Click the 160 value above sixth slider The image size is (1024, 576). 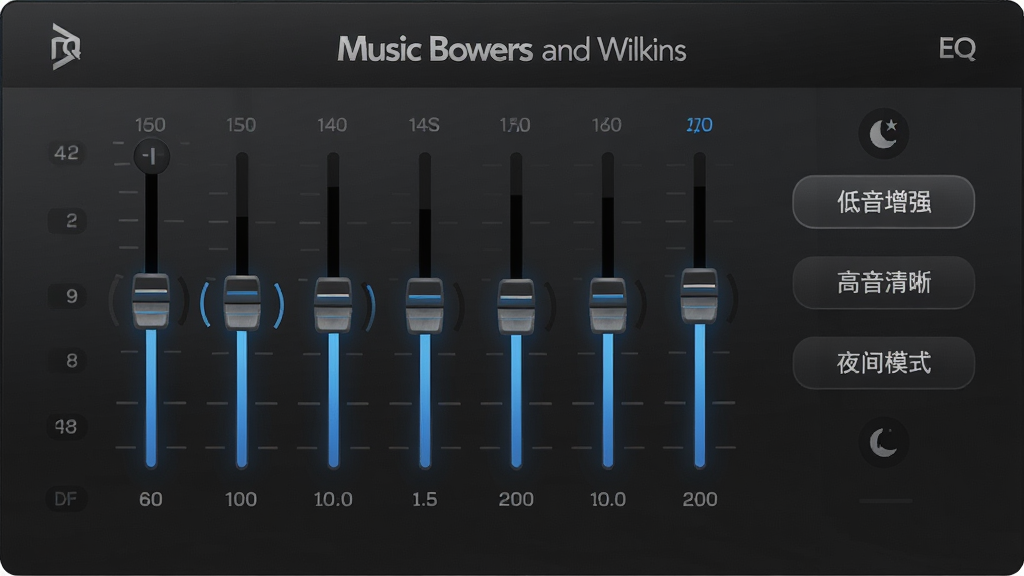tap(607, 125)
